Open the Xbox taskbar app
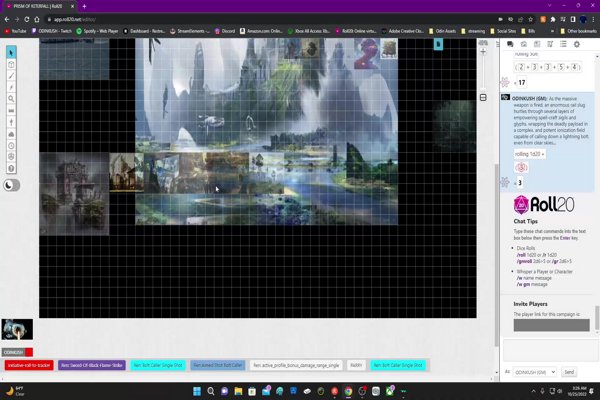This screenshot has width=600, height=400. click(390, 391)
